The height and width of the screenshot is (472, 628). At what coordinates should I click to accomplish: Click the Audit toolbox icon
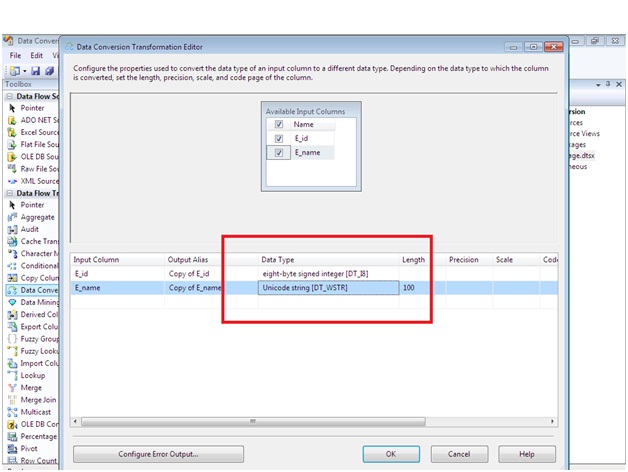(x=11, y=229)
